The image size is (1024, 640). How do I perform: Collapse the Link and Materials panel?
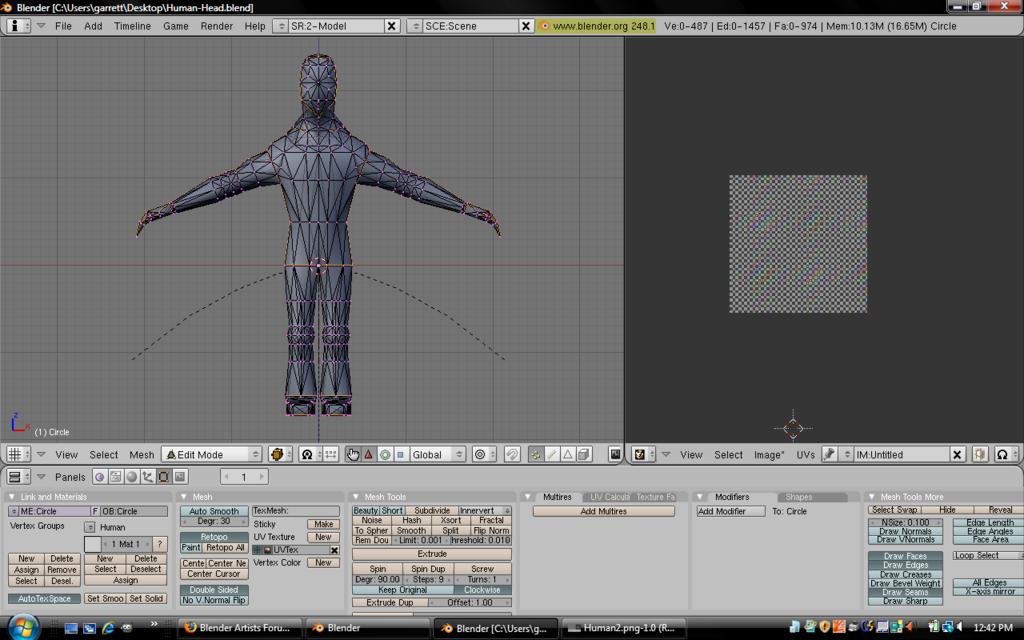click(12, 497)
